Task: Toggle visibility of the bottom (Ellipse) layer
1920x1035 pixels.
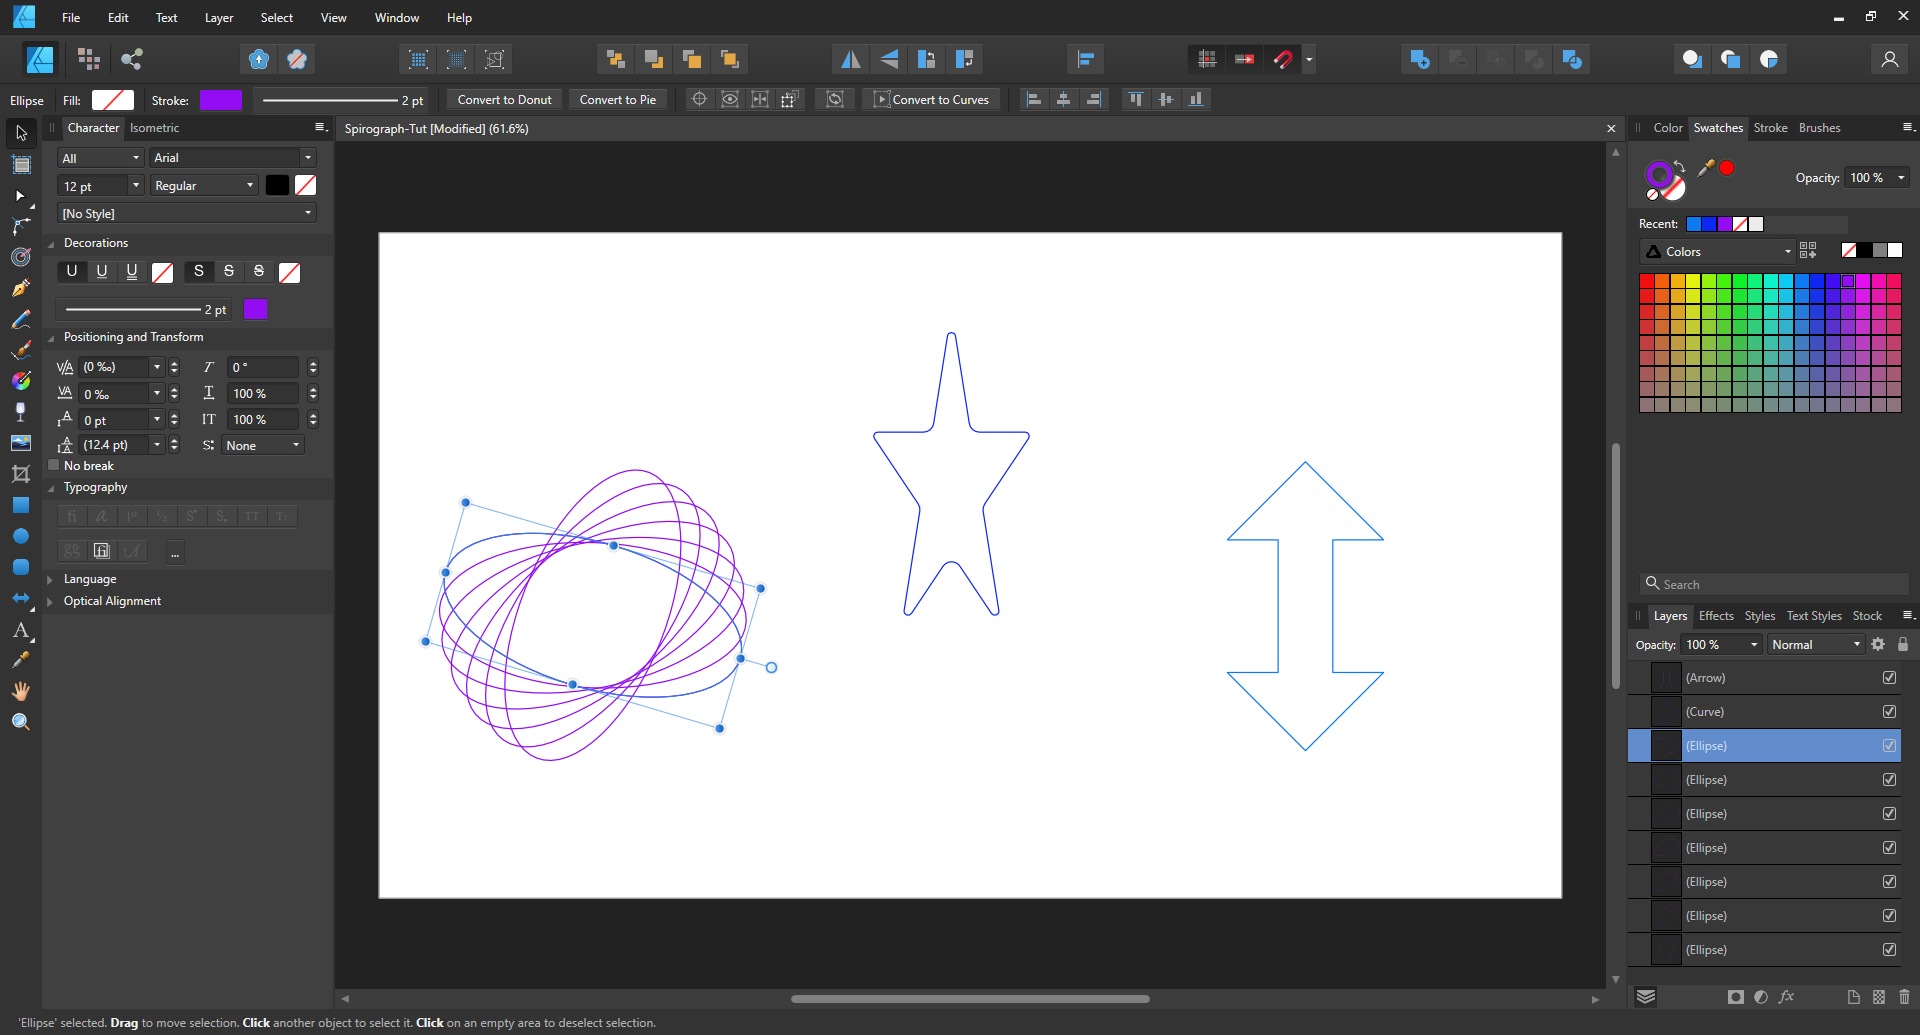Action: (x=1889, y=950)
